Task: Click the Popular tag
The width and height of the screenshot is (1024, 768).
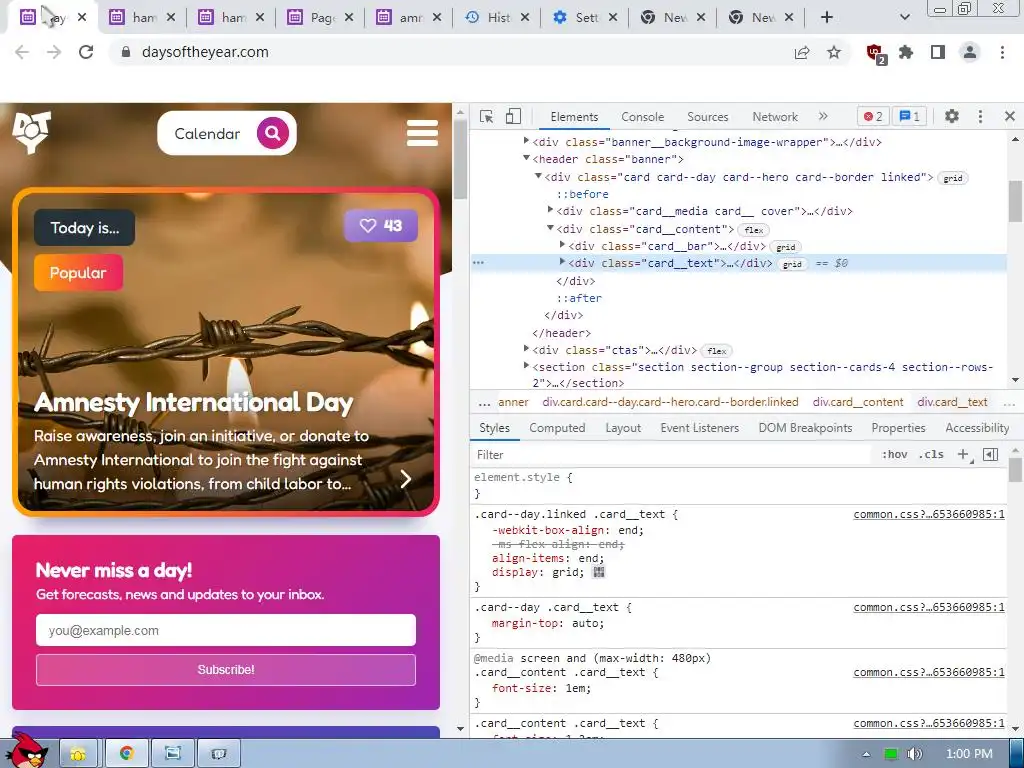Action: [x=78, y=273]
